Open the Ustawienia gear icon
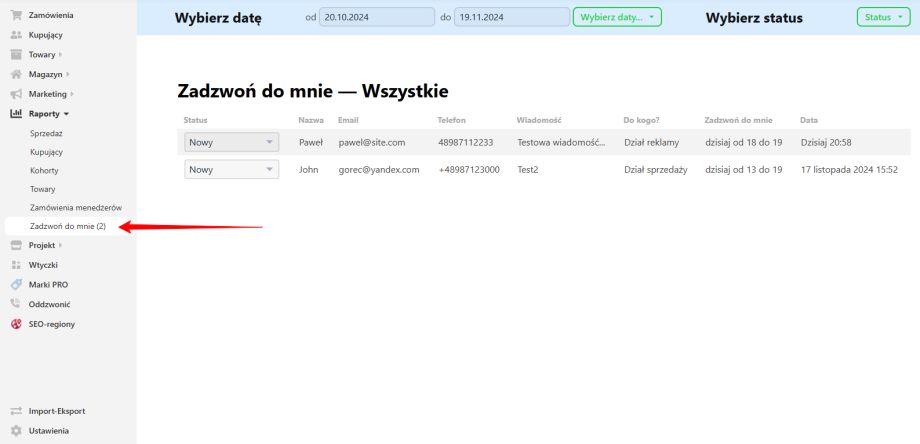The width and height of the screenshot is (920, 444). 16,431
